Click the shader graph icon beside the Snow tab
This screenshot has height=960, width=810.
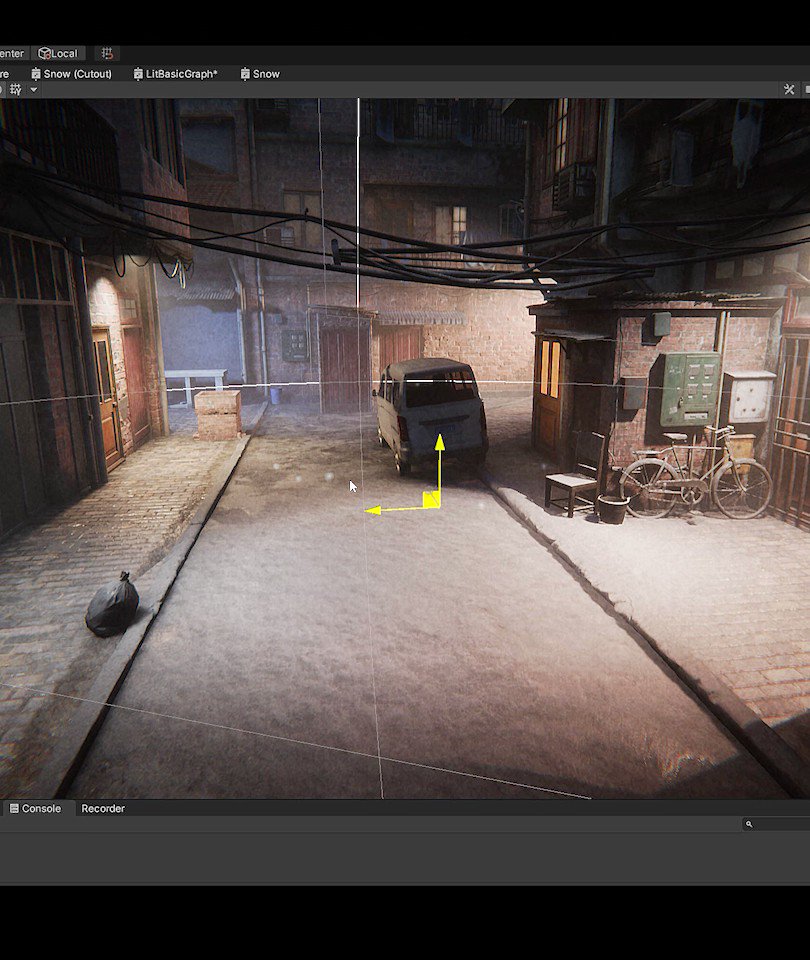(246, 74)
